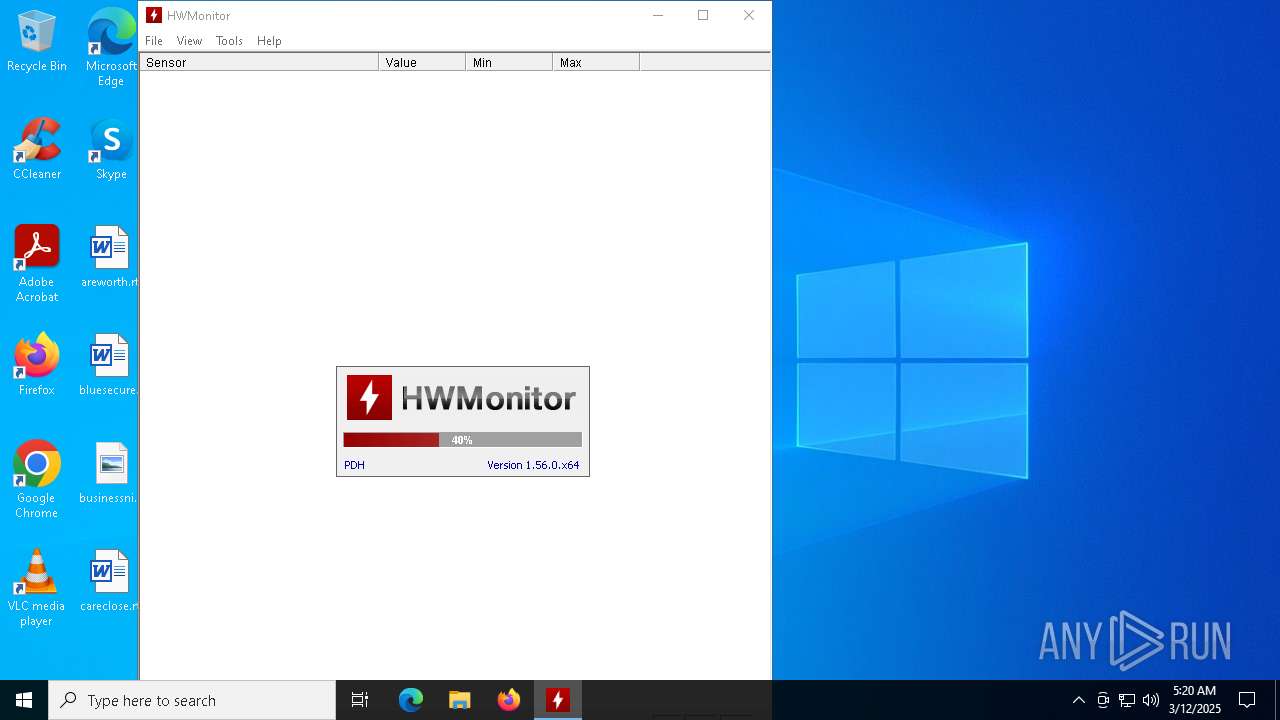The width and height of the screenshot is (1280, 720).
Task: Select the VLC media player shortcut
Action: click(x=37, y=588)
